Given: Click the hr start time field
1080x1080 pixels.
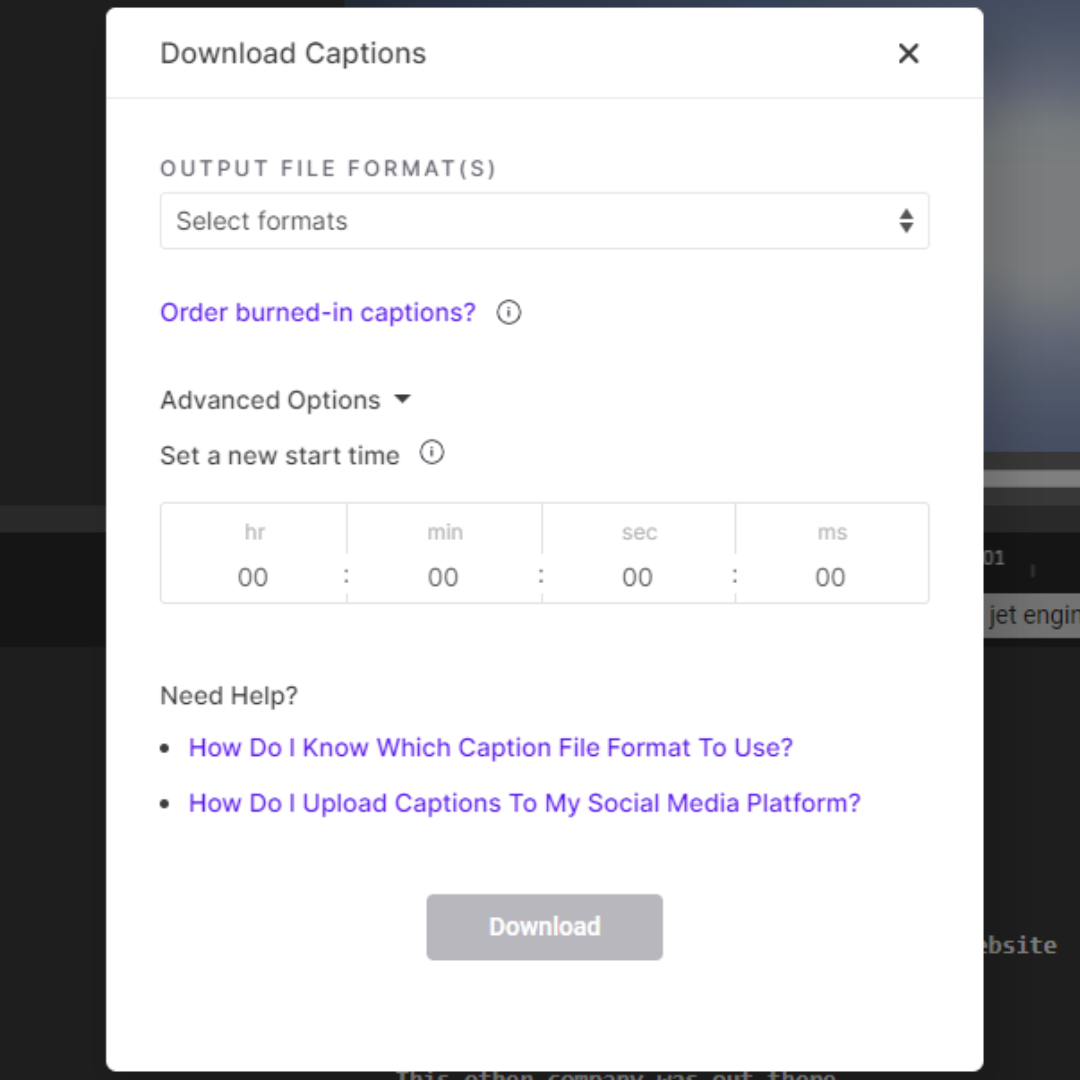Looking at the screenshot, I should [253, 577].
